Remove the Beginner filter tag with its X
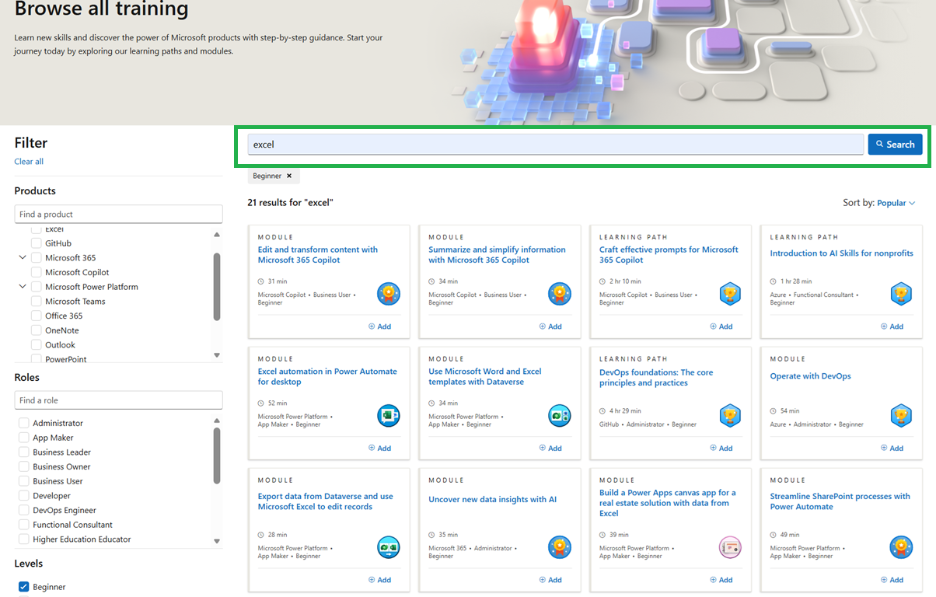 (x=289, y=176)
